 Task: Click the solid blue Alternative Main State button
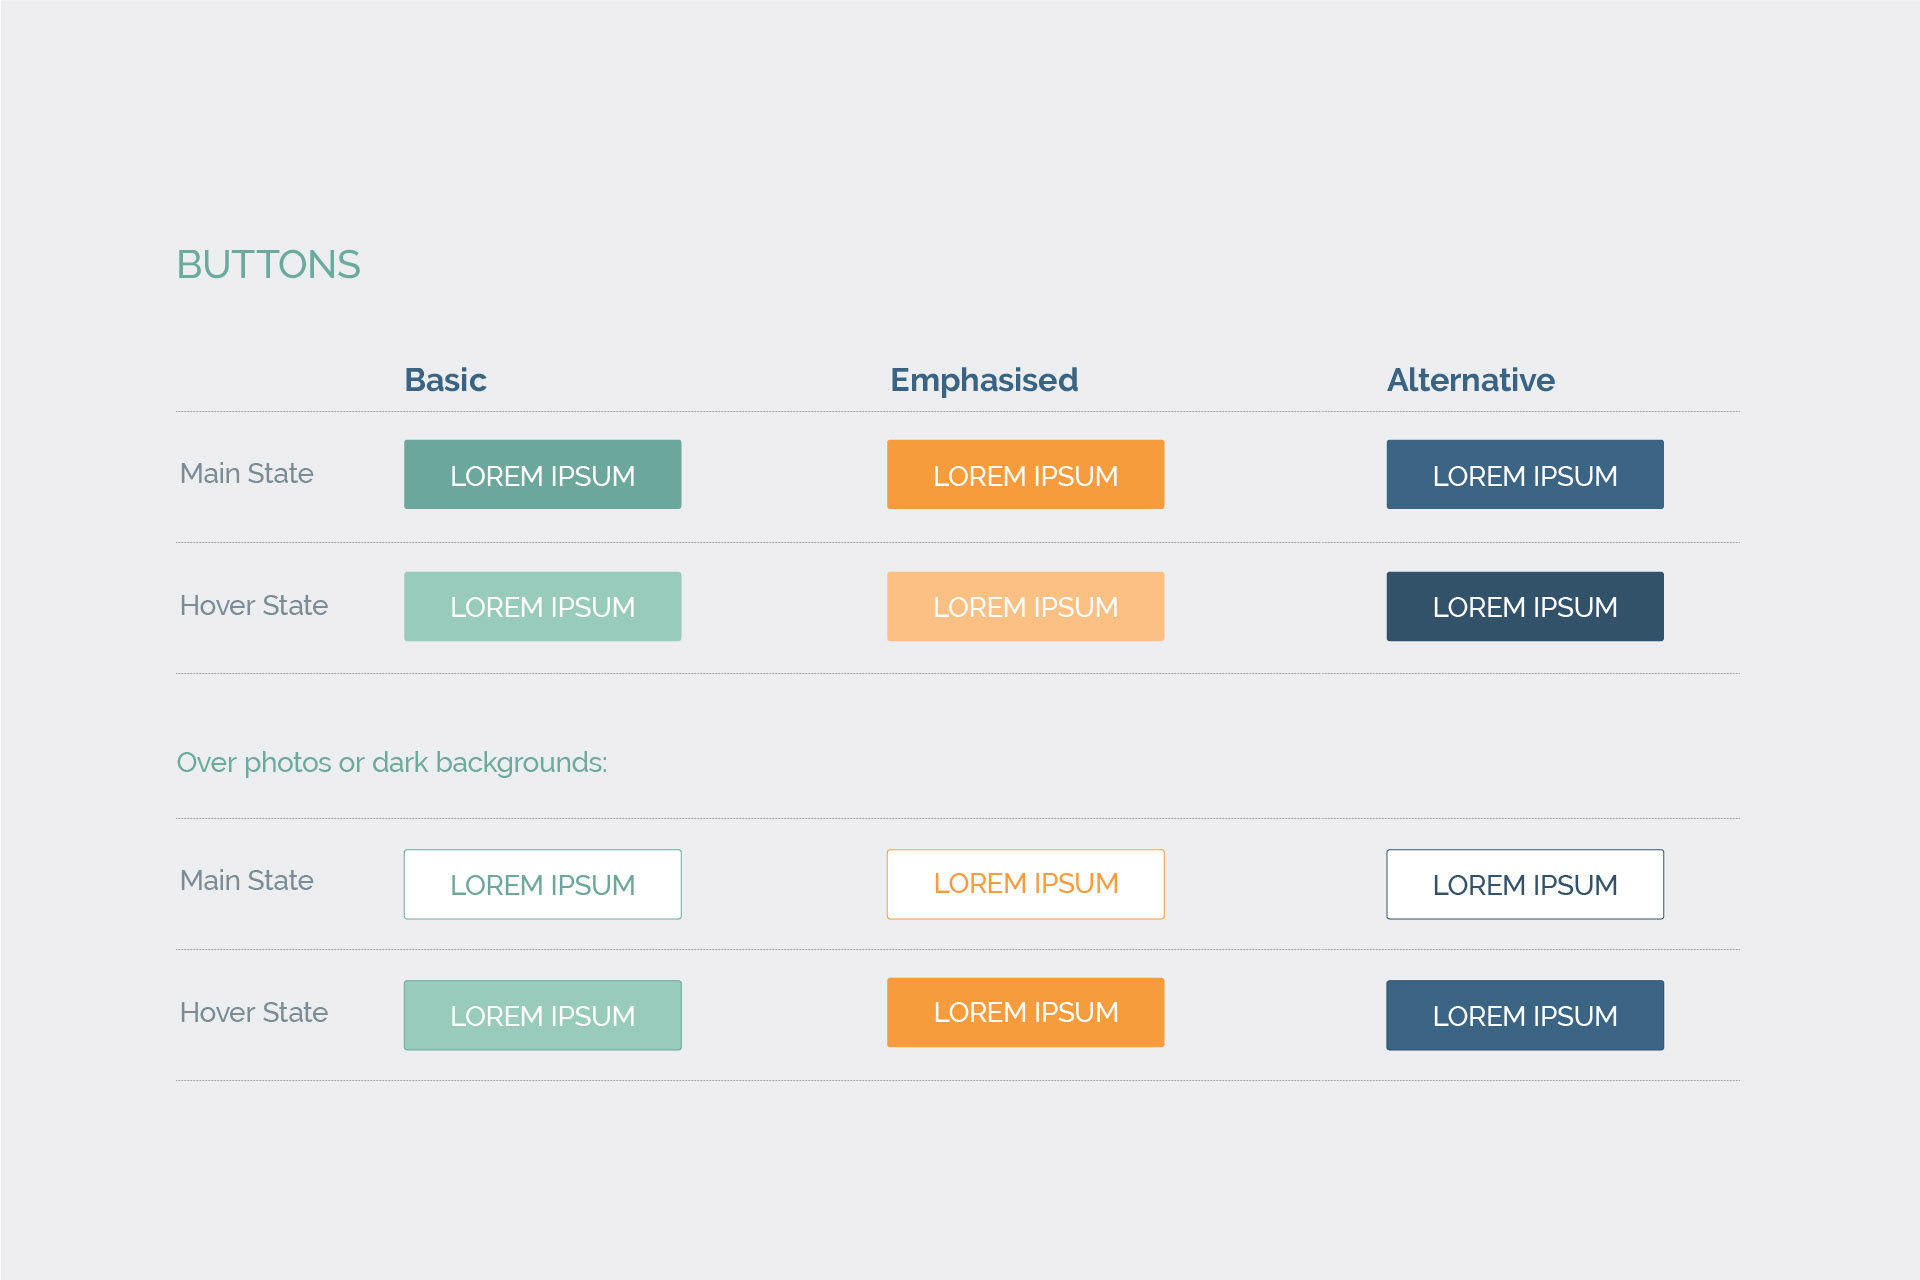coord(1524,475)
